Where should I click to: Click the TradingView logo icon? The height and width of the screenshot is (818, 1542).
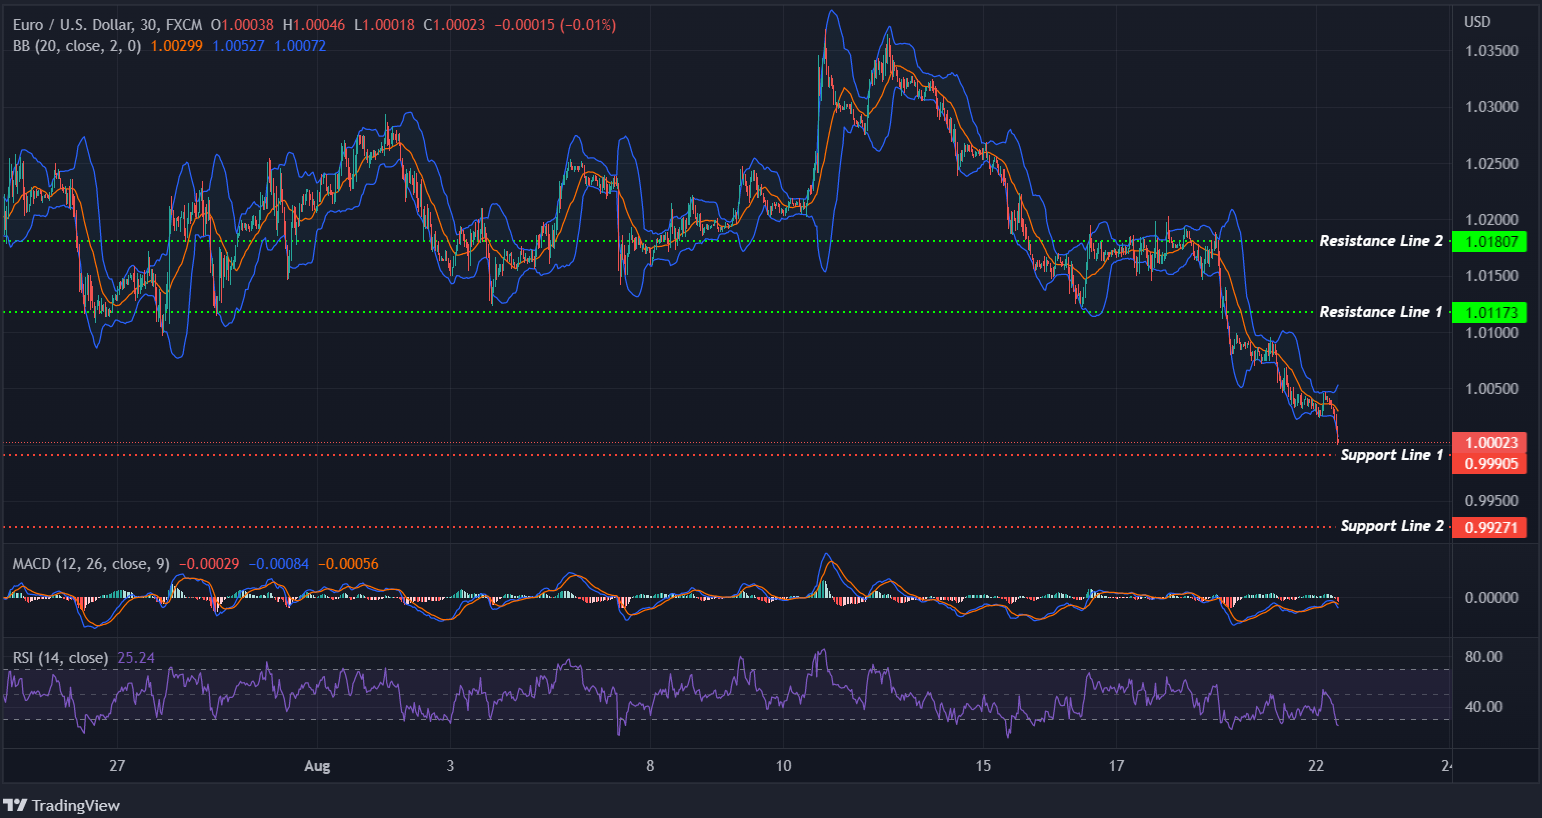tap(15, 806)
